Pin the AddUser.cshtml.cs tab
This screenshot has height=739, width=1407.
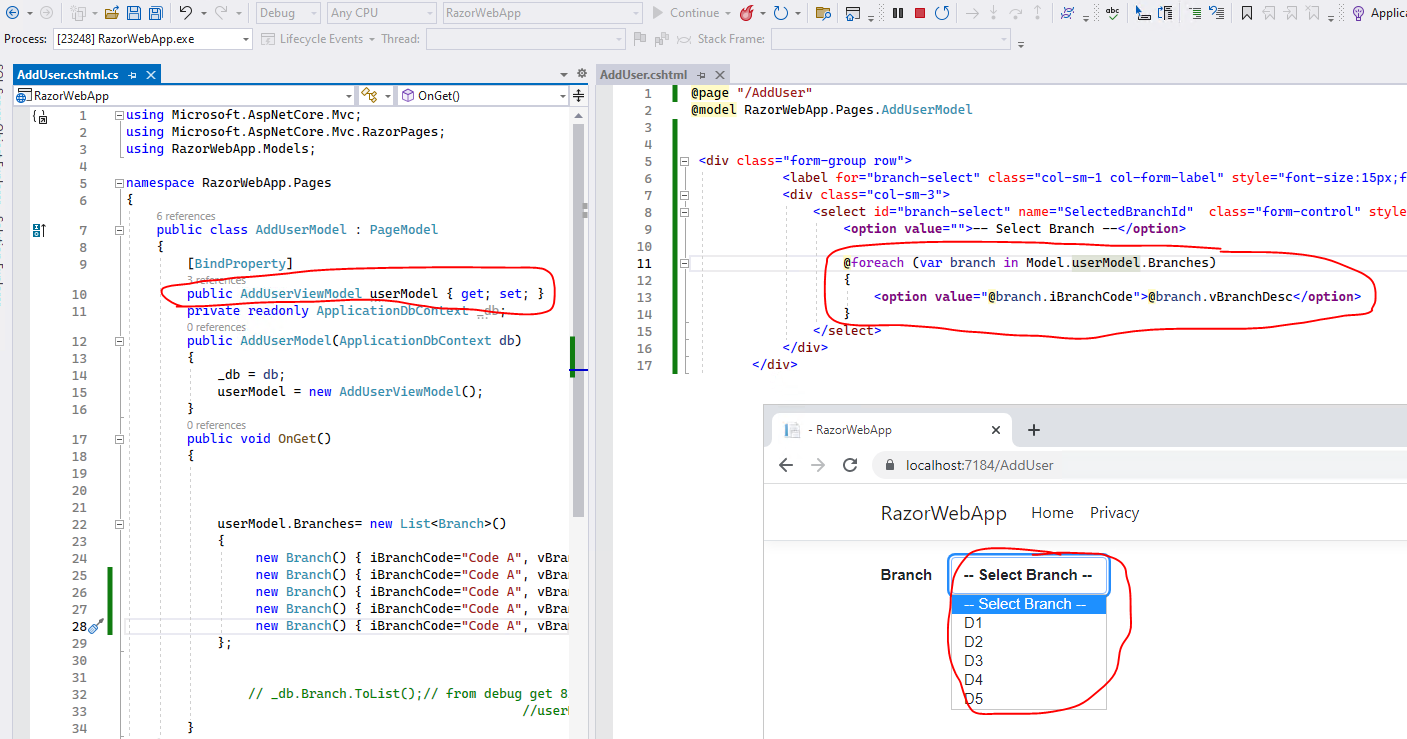(132, 75)
